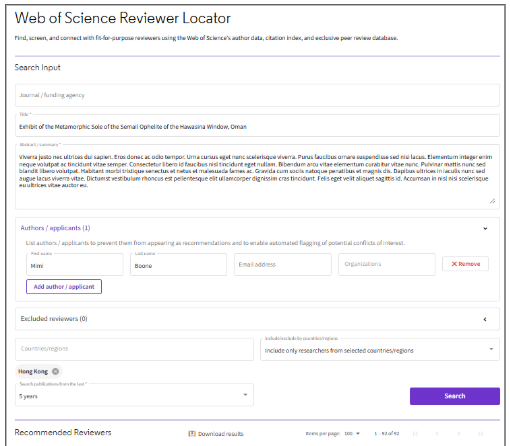Collapse the Authors / applicants section chevron

485,229
